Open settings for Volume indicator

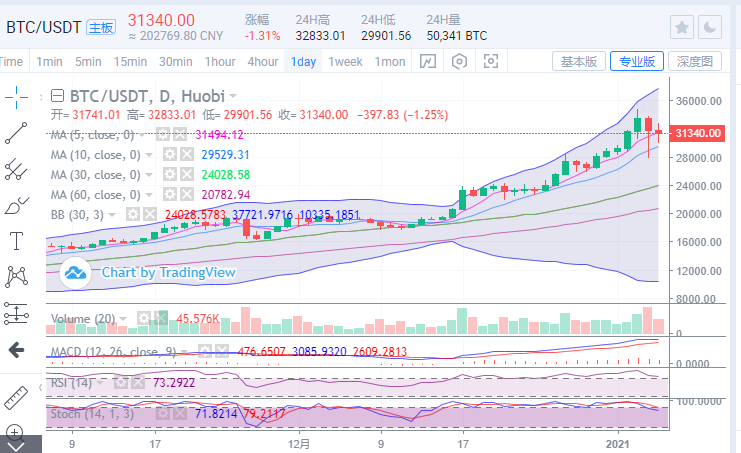(144, 318)
